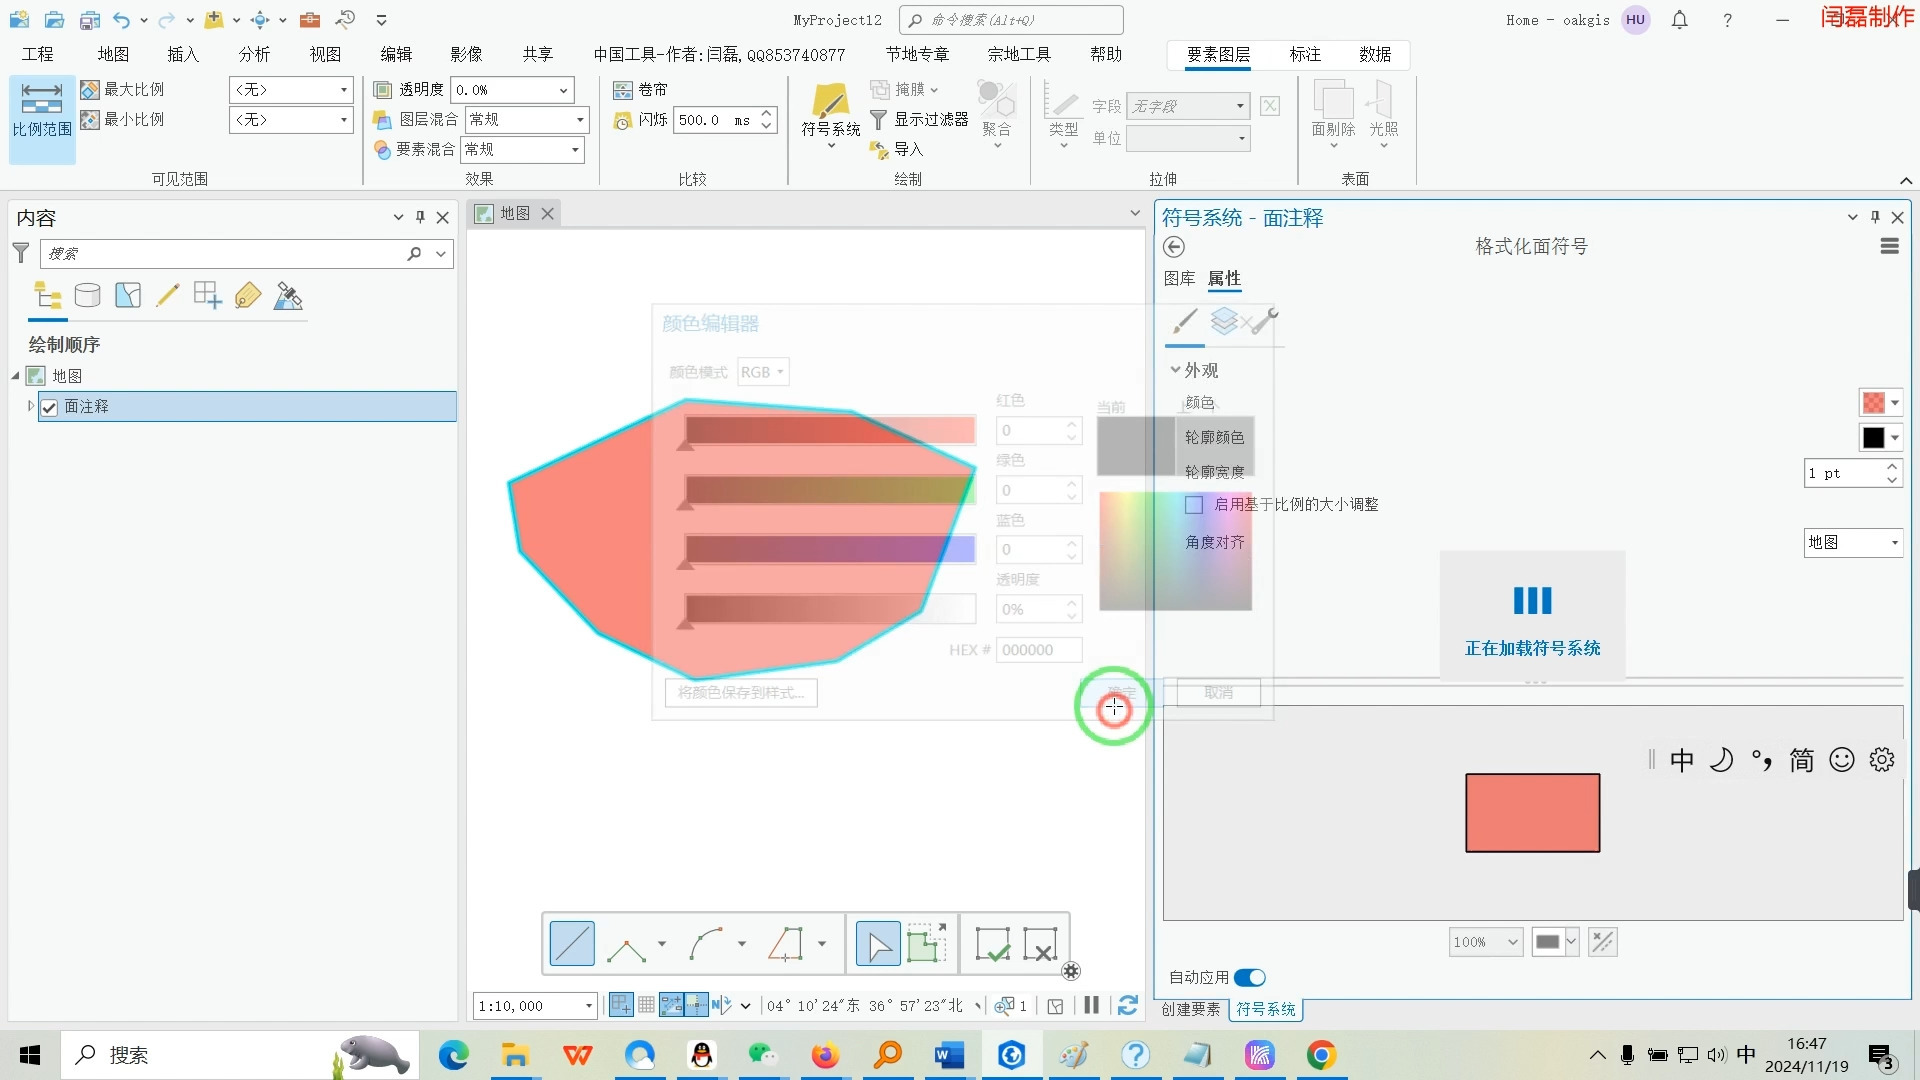Screen dimensions: 1920x1080
Task: Click the 帮助 ribbon tab
Action: coord(1105,54)
